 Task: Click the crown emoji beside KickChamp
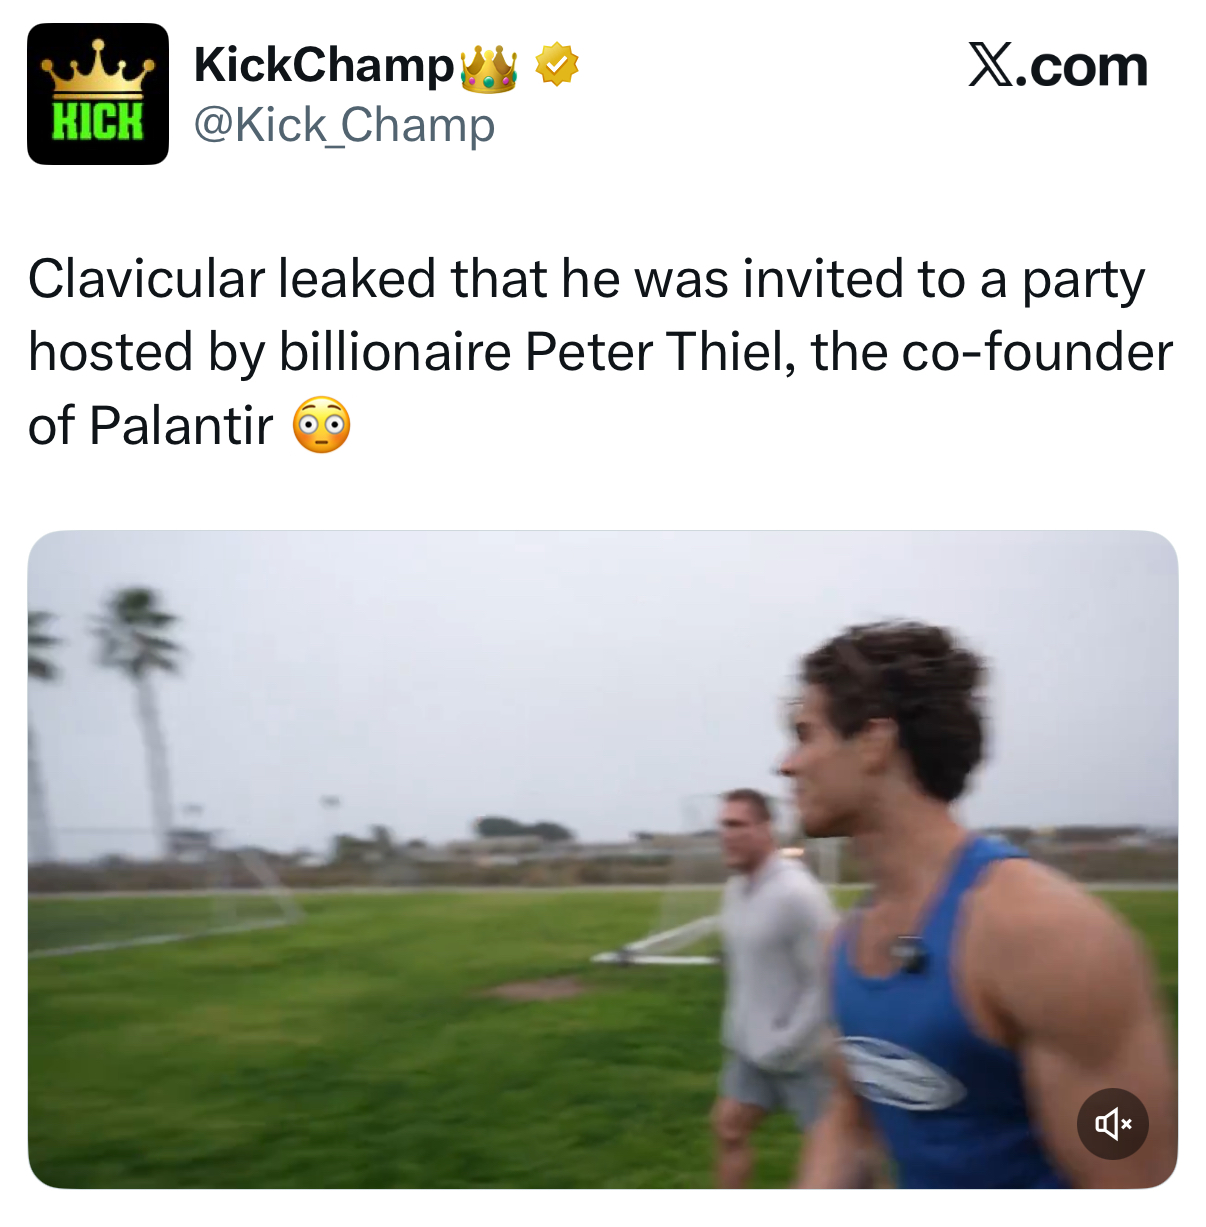tap(488, 68)
